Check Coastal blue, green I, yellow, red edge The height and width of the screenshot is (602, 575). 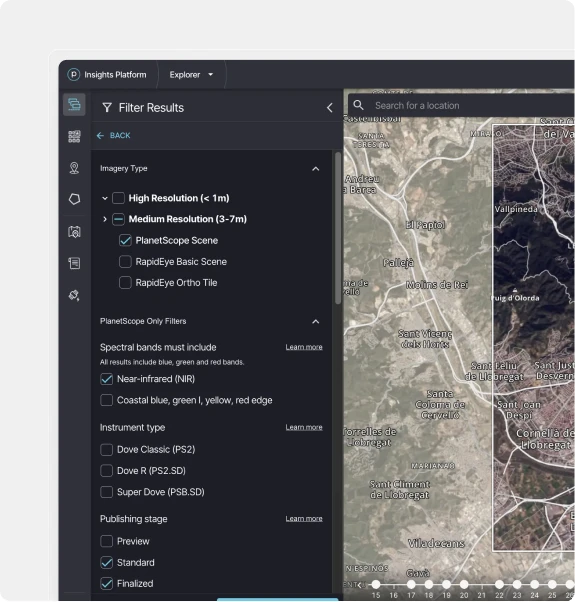pos(106,400)
